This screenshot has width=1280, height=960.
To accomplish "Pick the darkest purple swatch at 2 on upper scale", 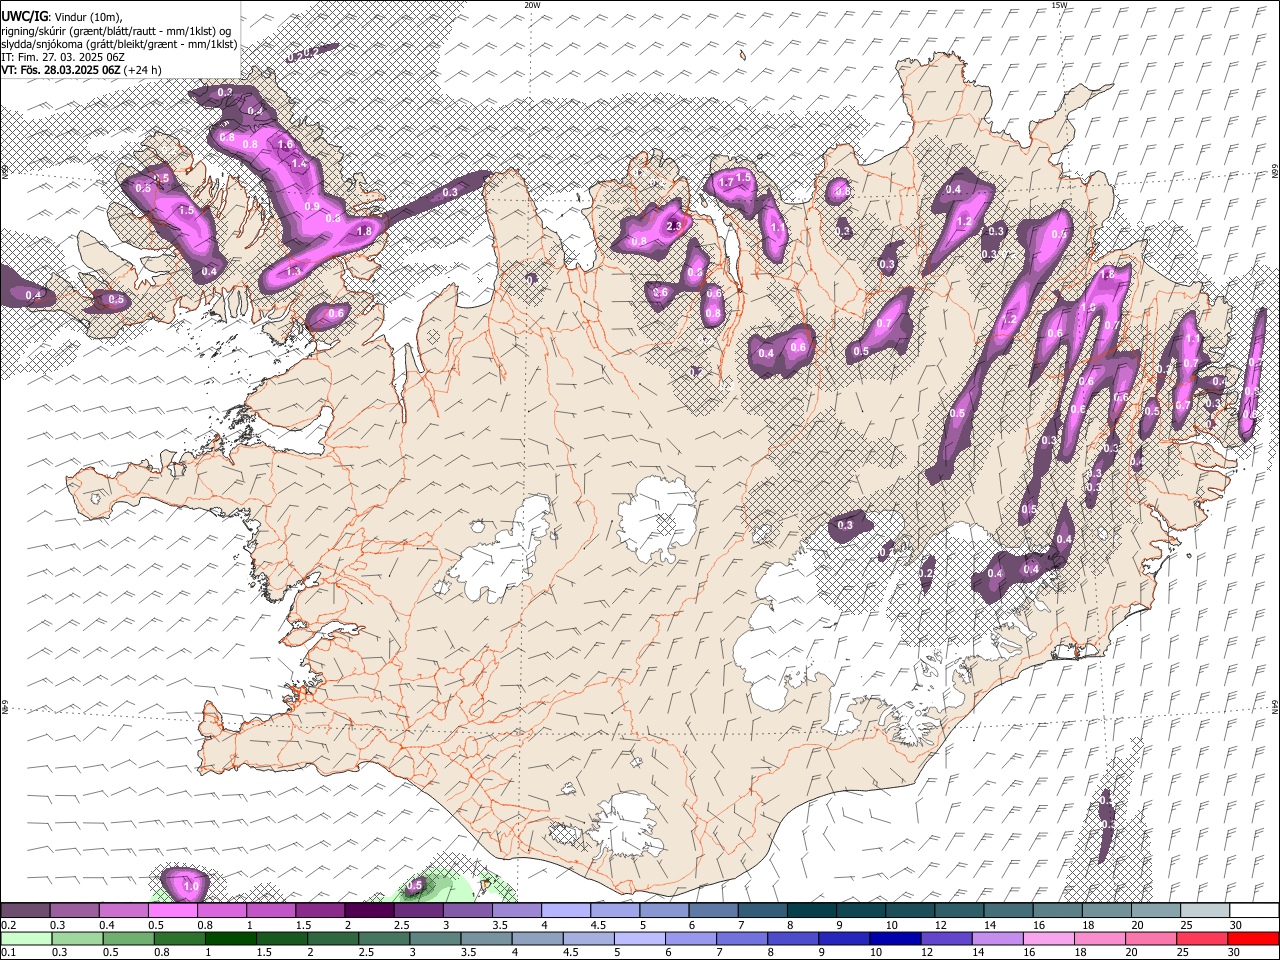I will [369, 911].
